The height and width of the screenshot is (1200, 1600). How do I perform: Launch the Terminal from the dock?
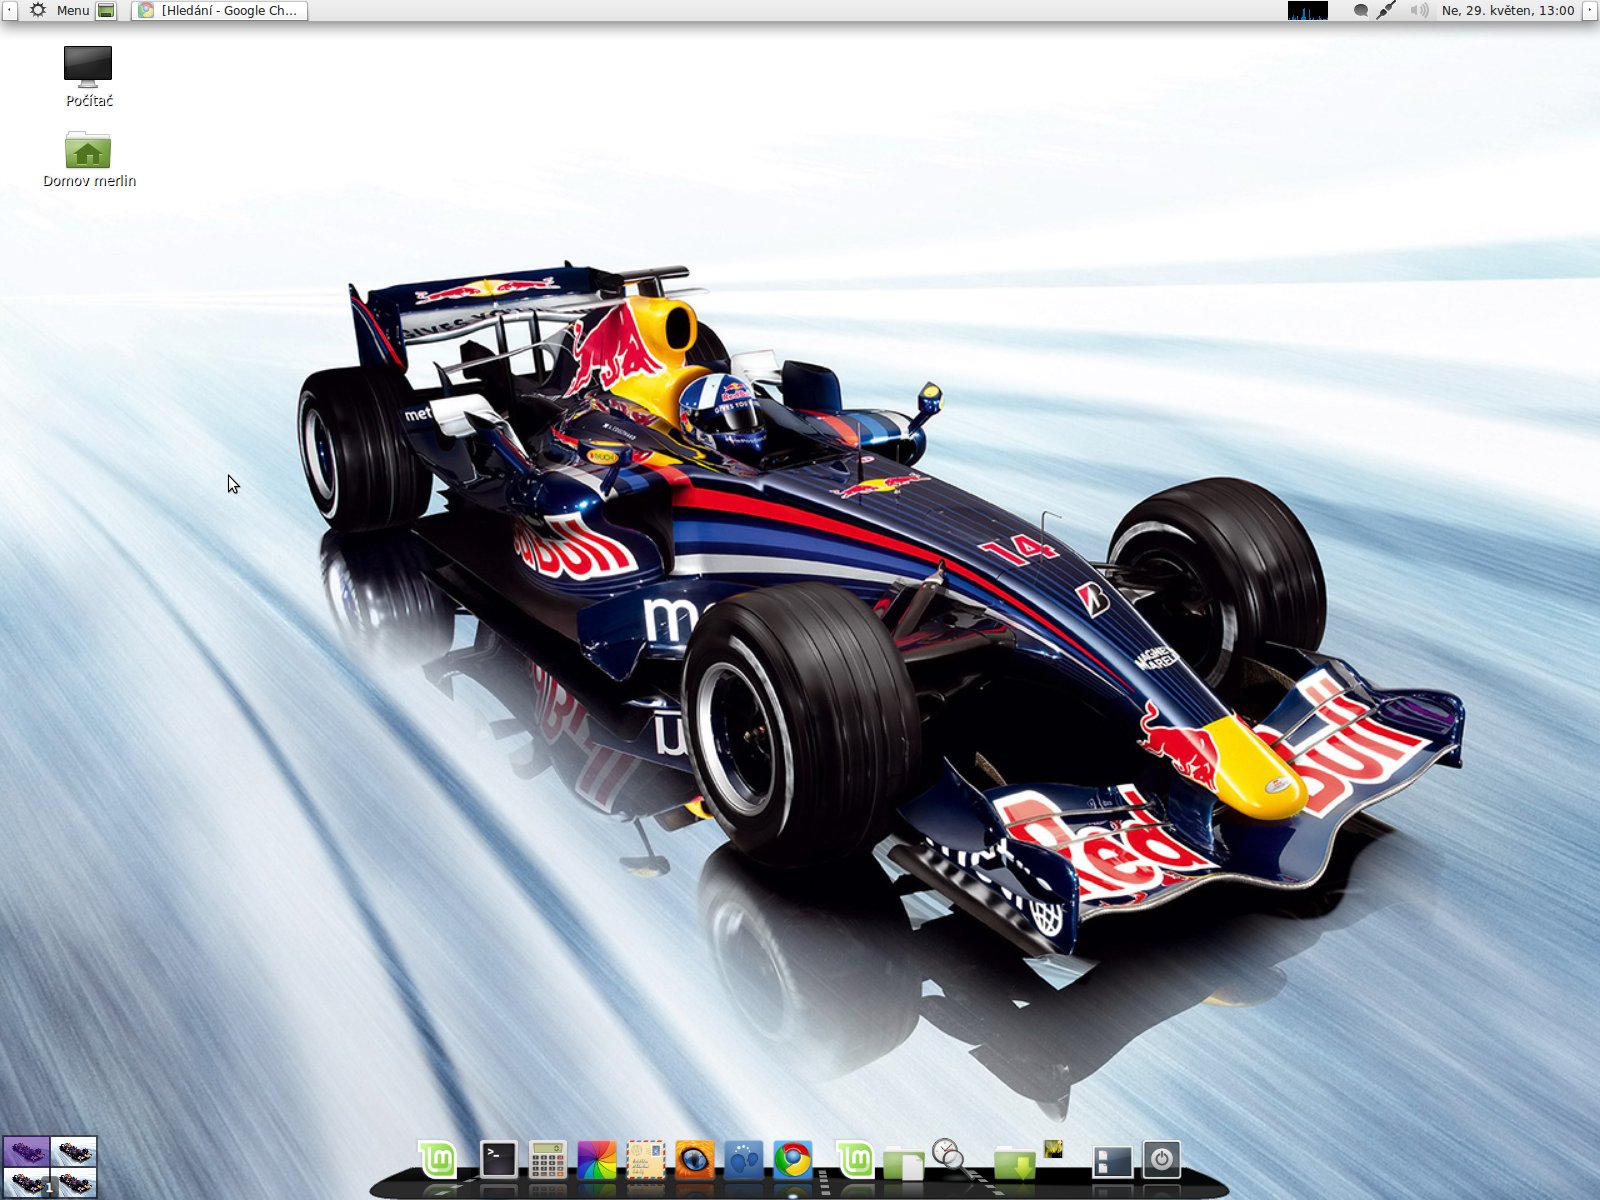498,1160
